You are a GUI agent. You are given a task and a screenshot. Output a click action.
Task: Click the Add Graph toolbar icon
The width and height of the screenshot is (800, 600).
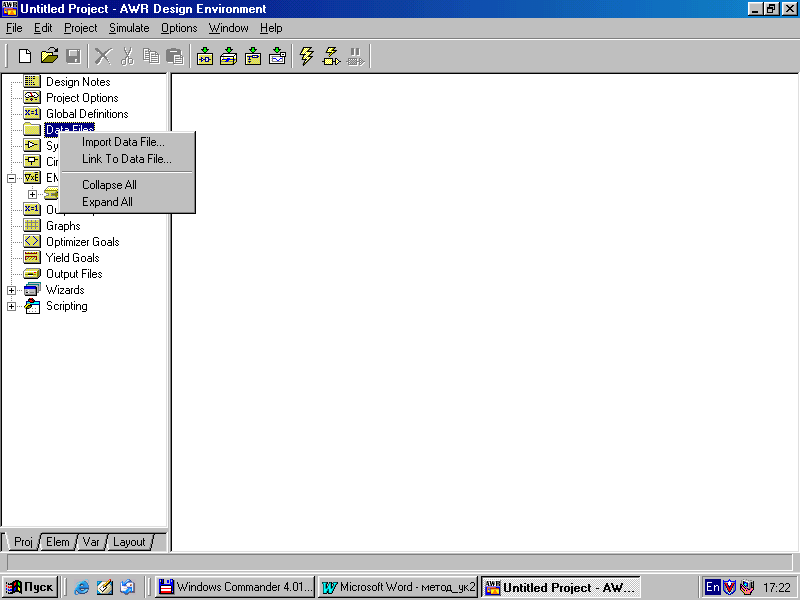pos(278,56)
